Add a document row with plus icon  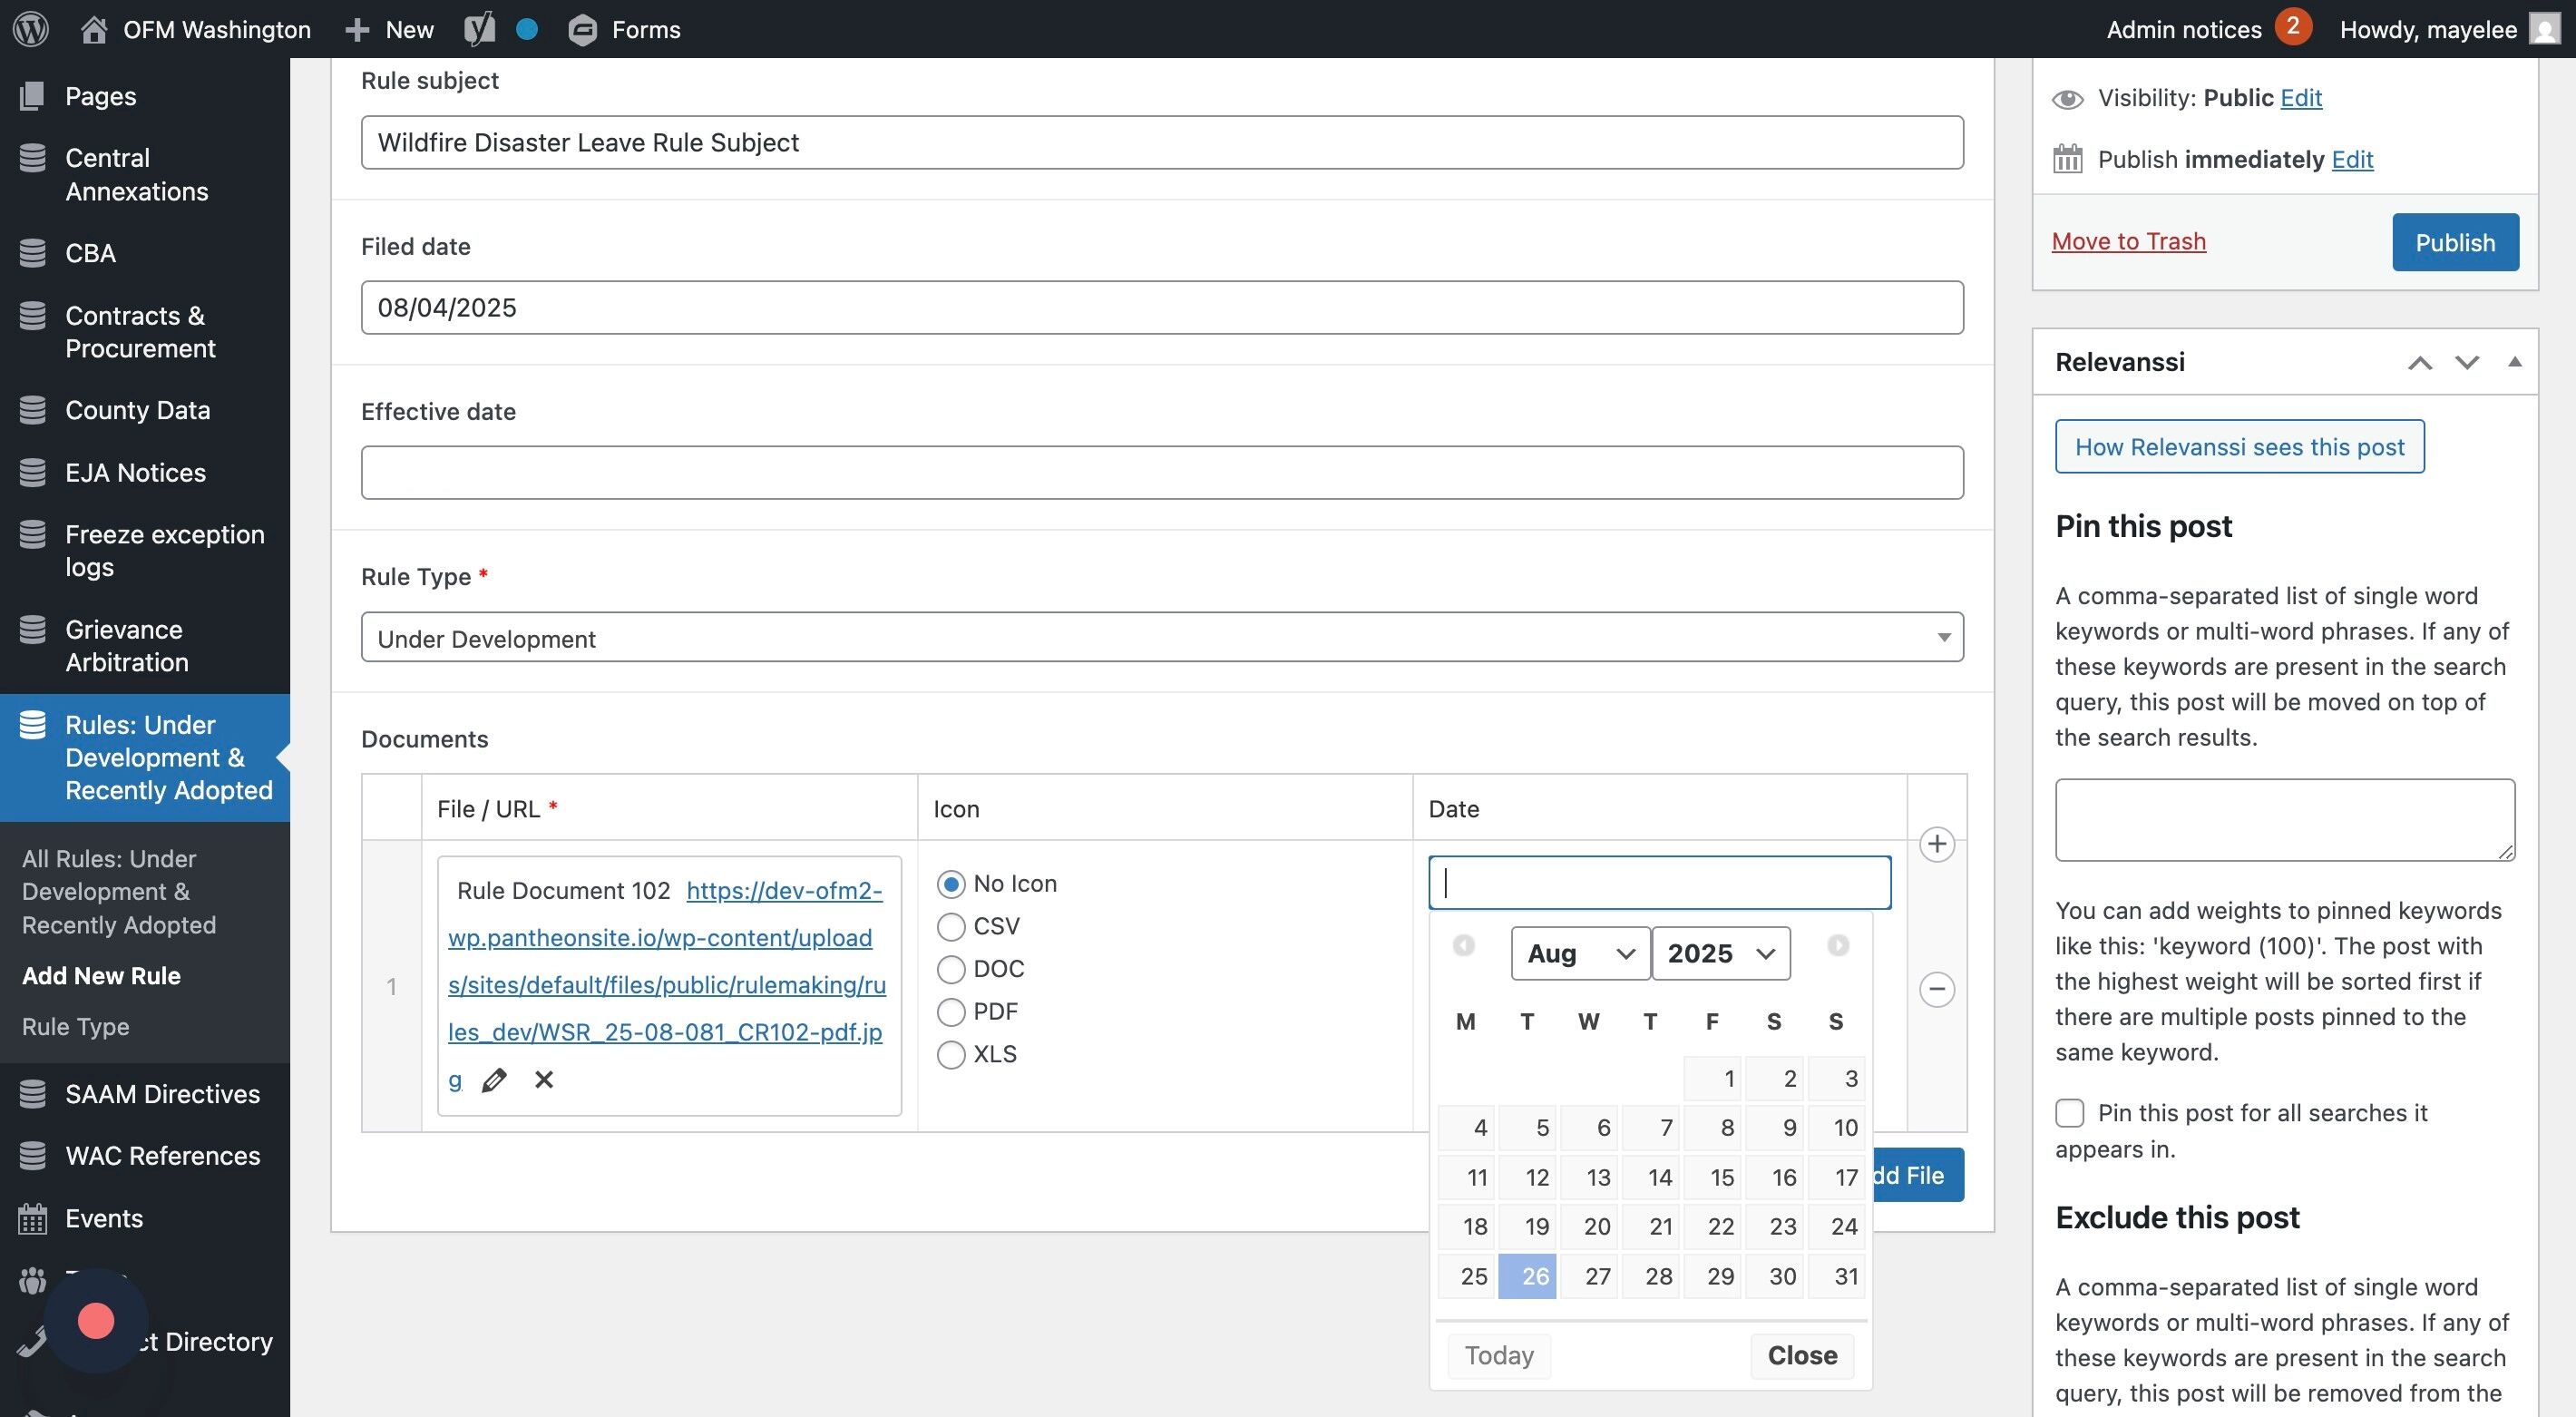pyautogui.click(x=1937, y=844)
